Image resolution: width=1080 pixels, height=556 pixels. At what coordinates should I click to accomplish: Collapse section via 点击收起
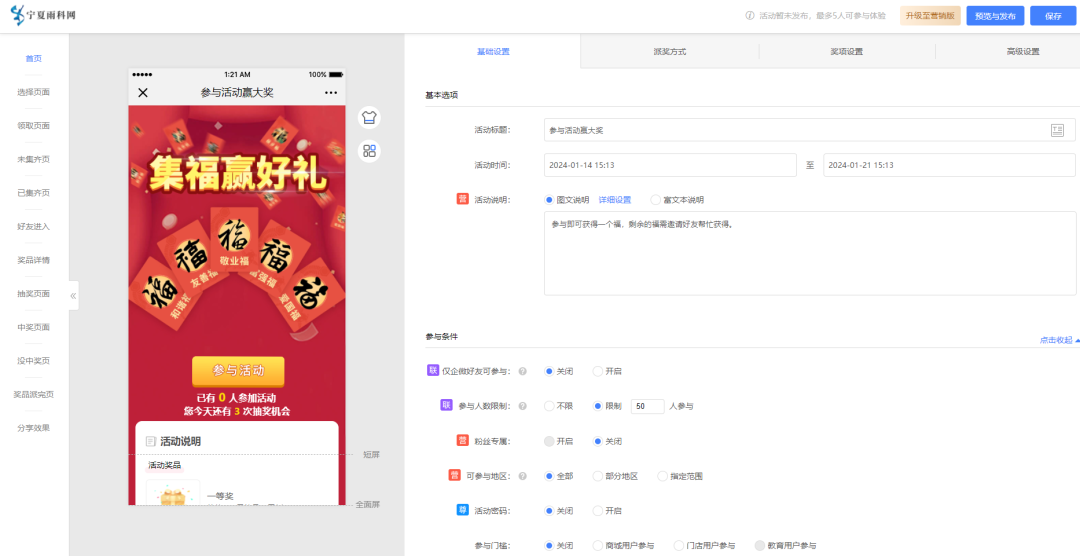coord(1059,340)
